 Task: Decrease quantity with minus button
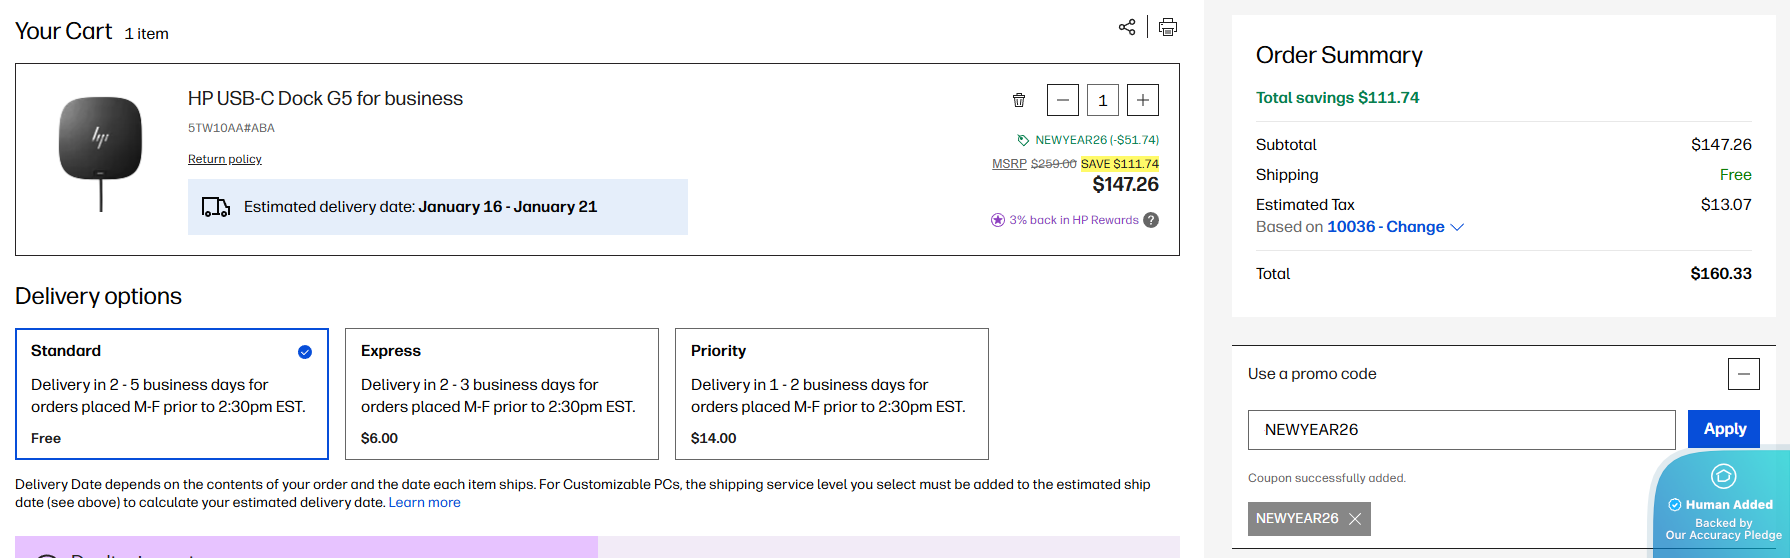pyautogui.click(x=1063, y=100)
